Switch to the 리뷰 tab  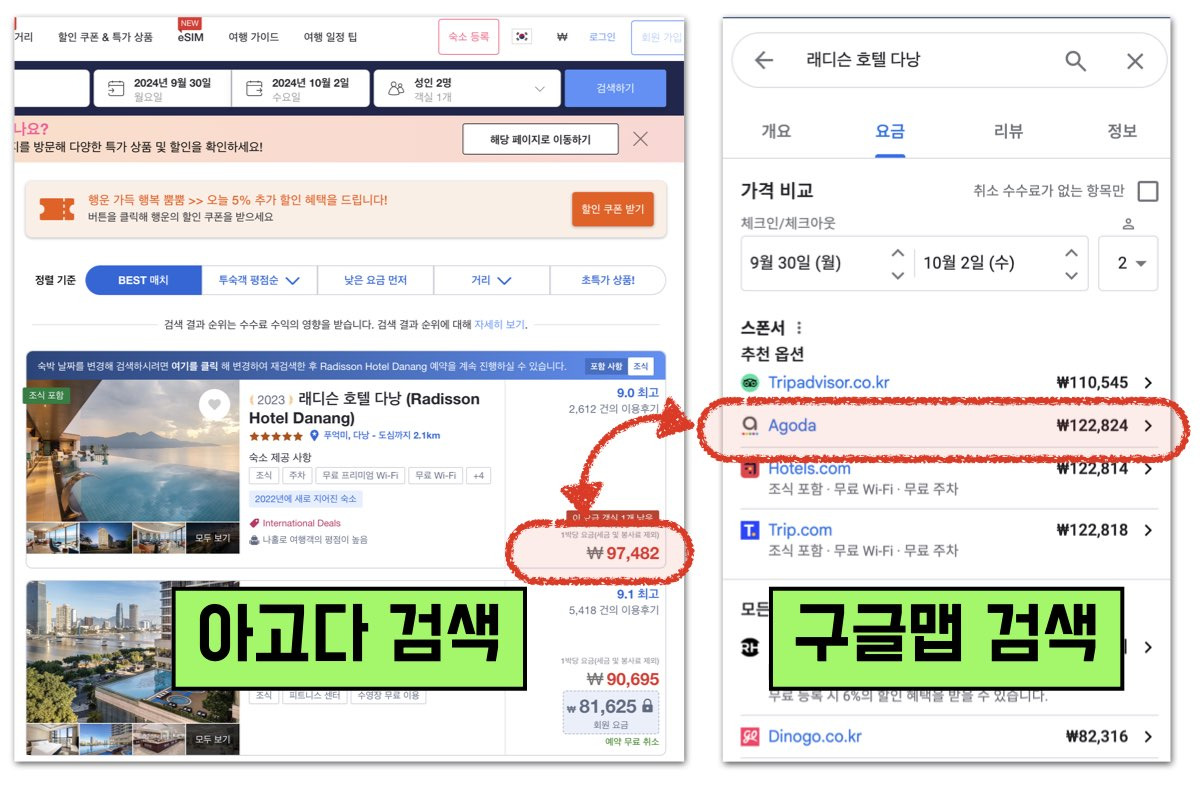[1008, 131]
